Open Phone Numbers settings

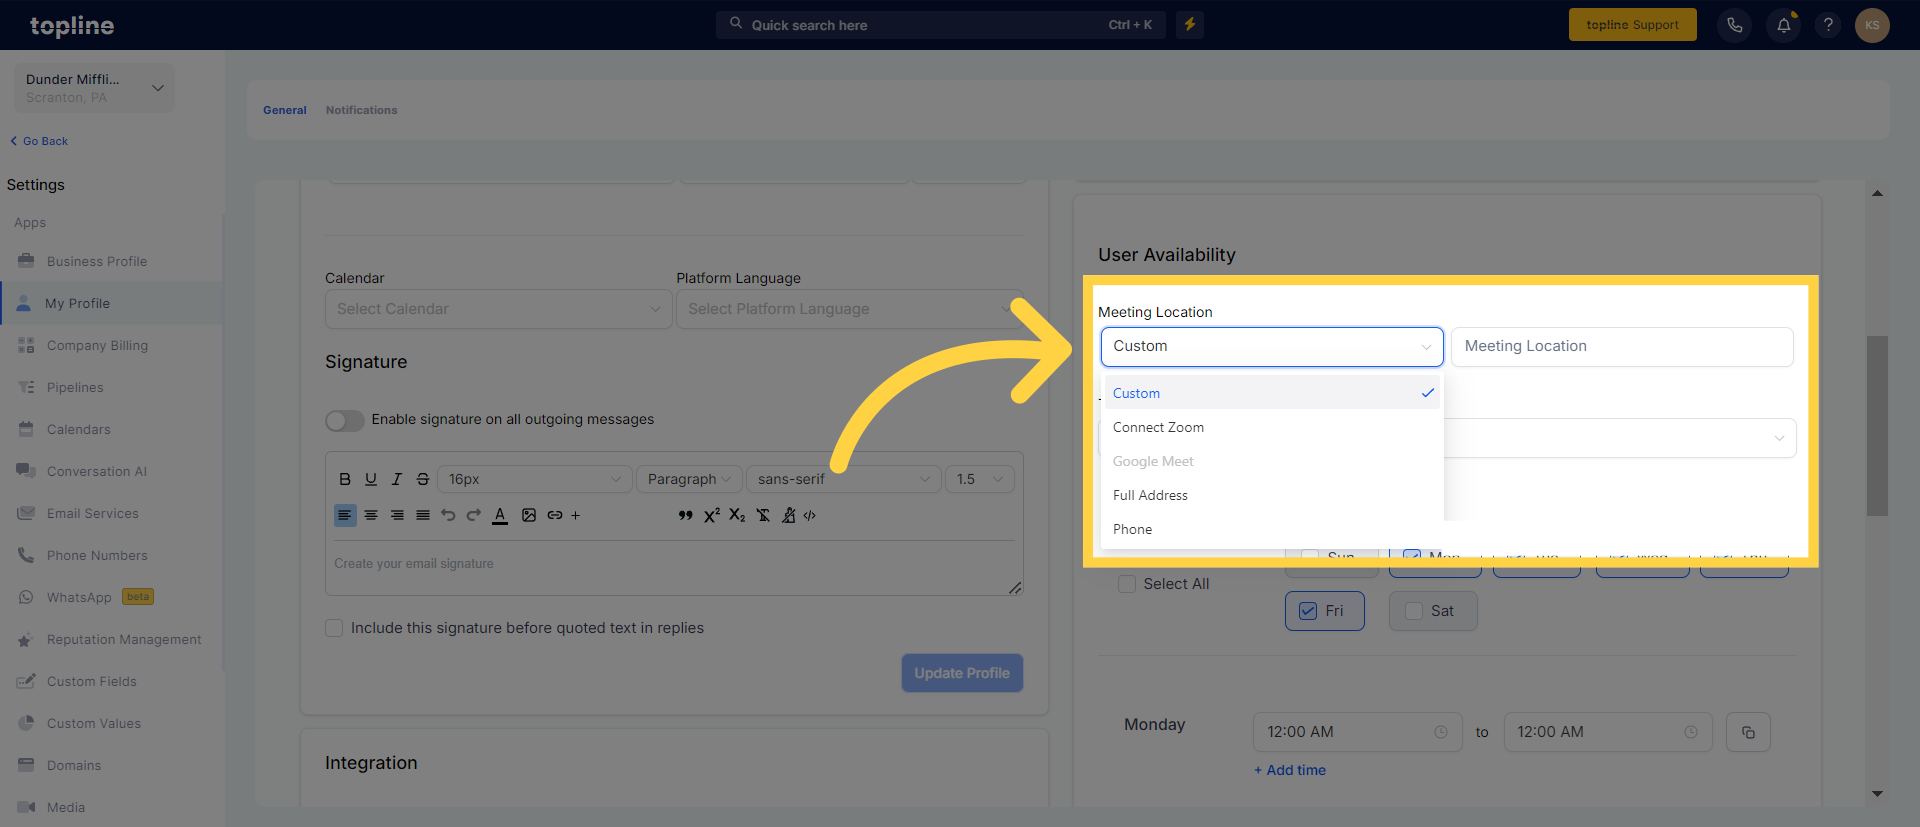point(97,555)
